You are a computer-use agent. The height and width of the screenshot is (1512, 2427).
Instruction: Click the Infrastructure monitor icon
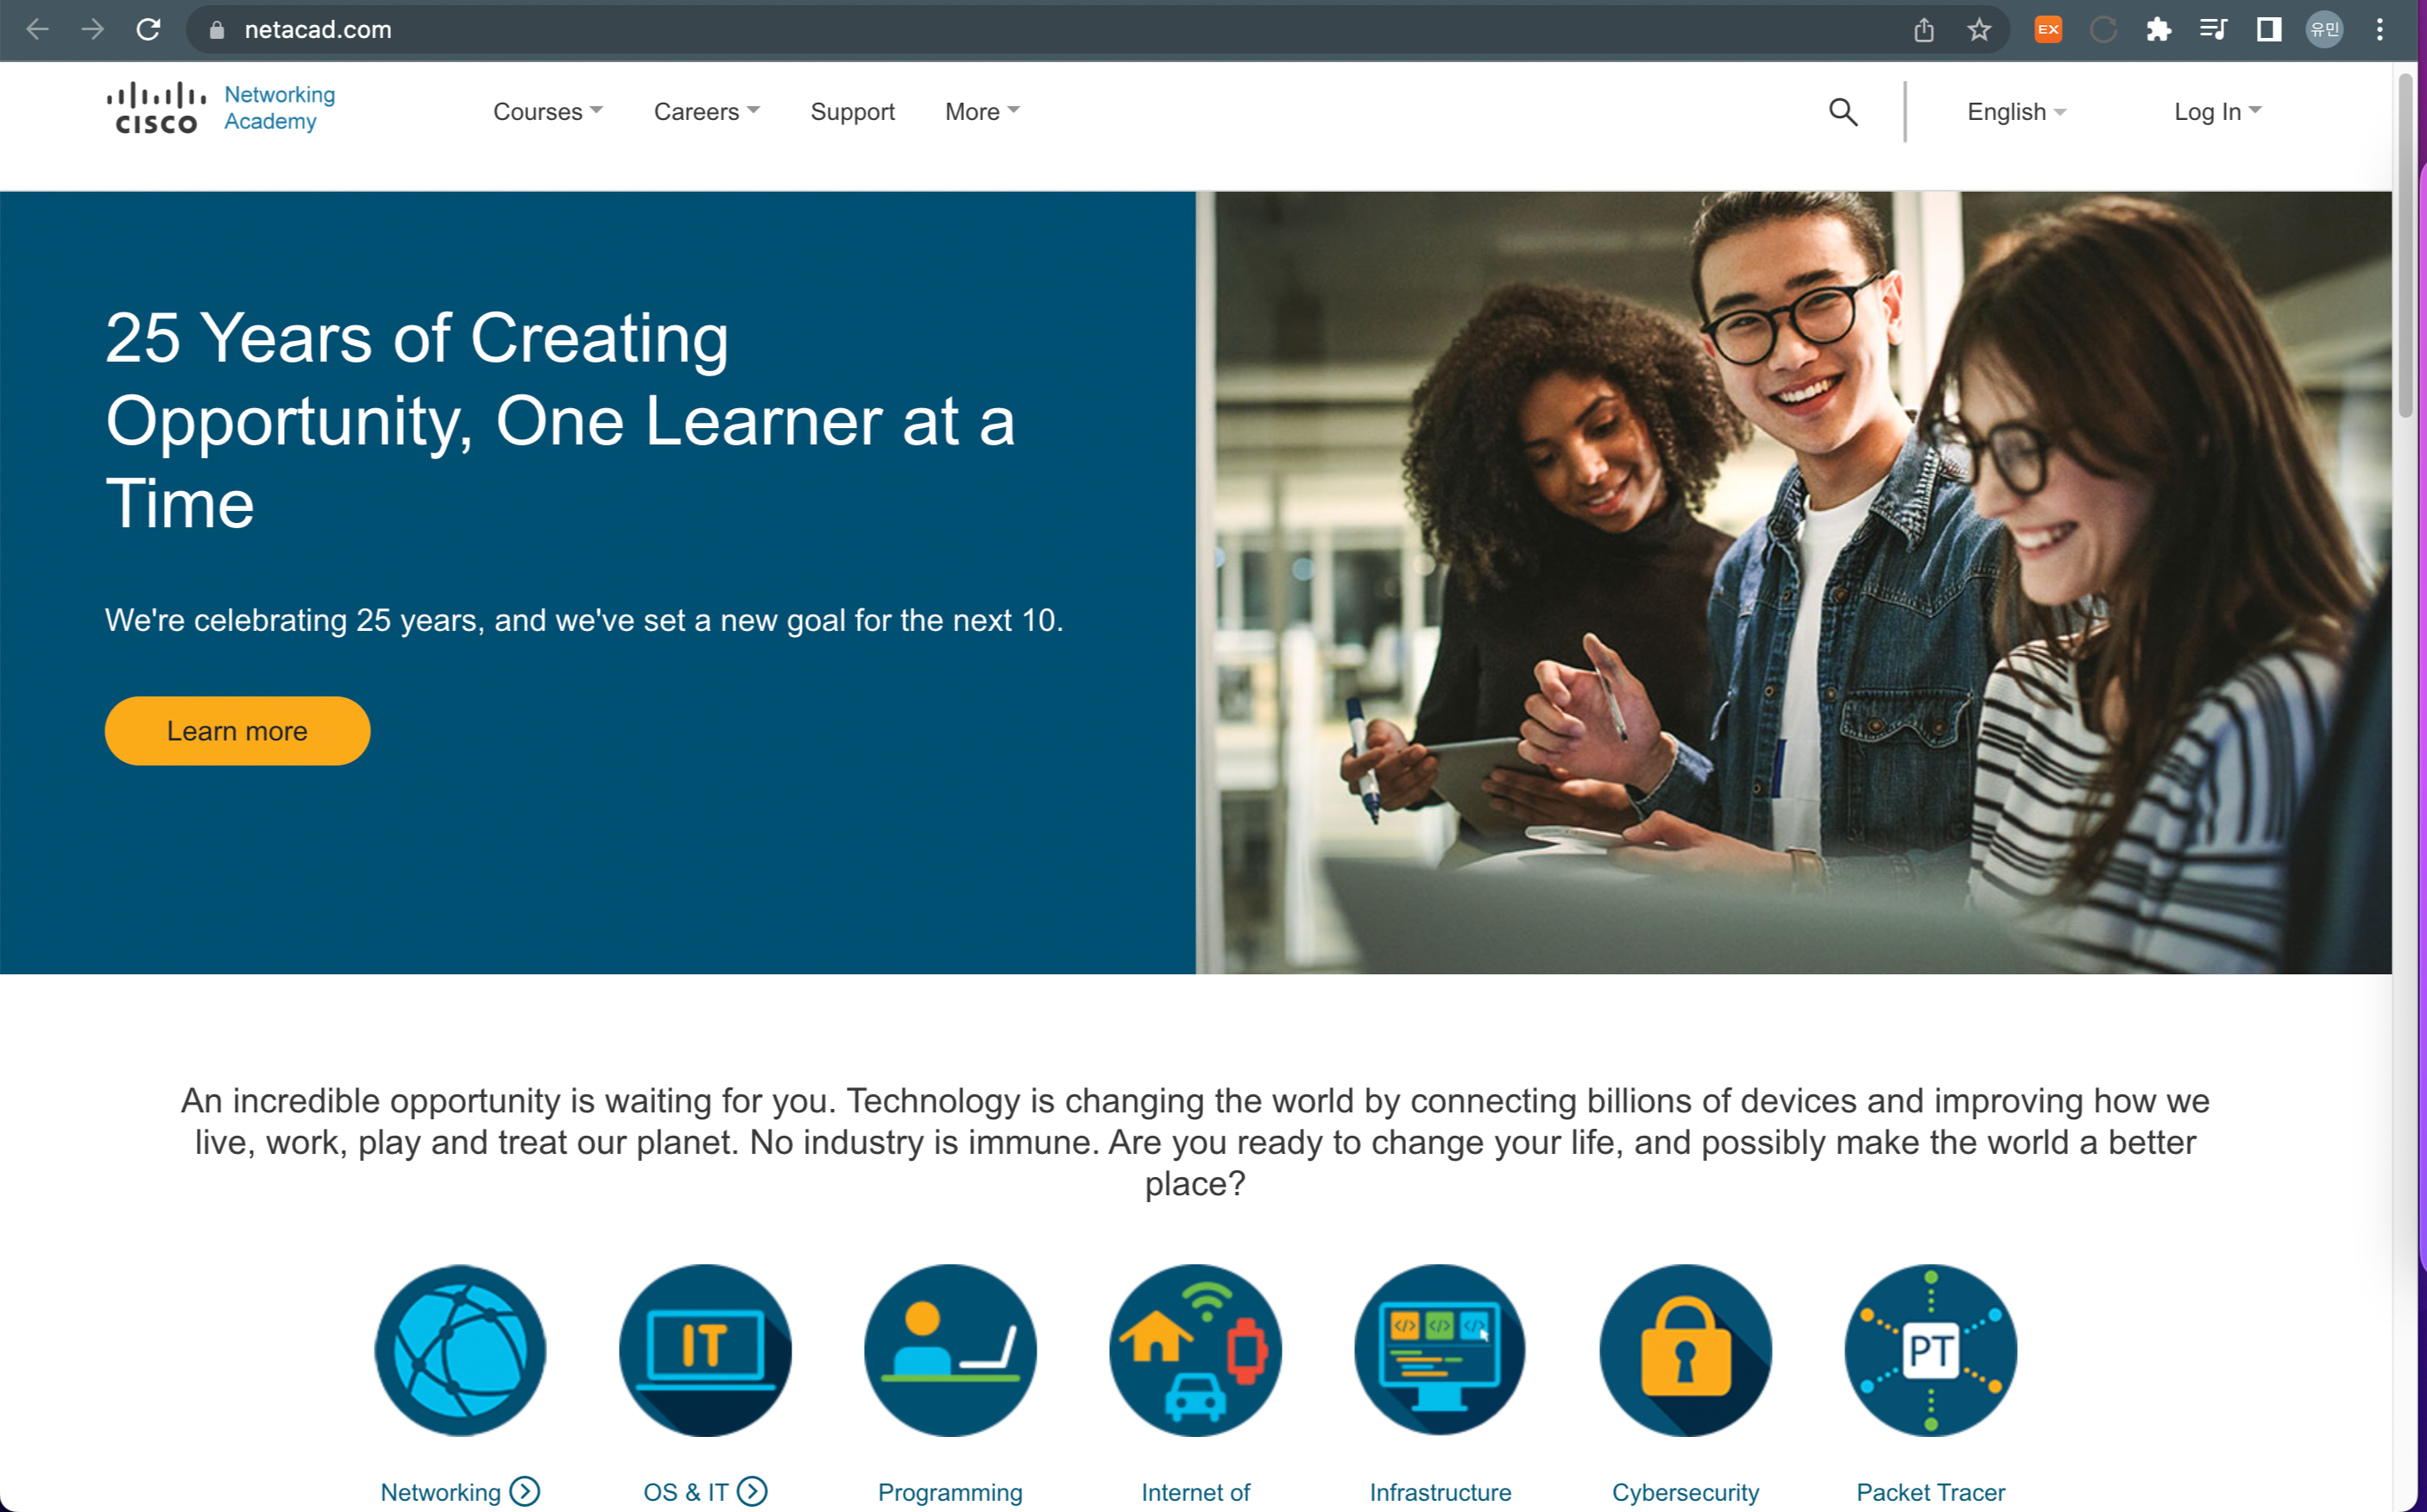[x=1440, y=1350]
